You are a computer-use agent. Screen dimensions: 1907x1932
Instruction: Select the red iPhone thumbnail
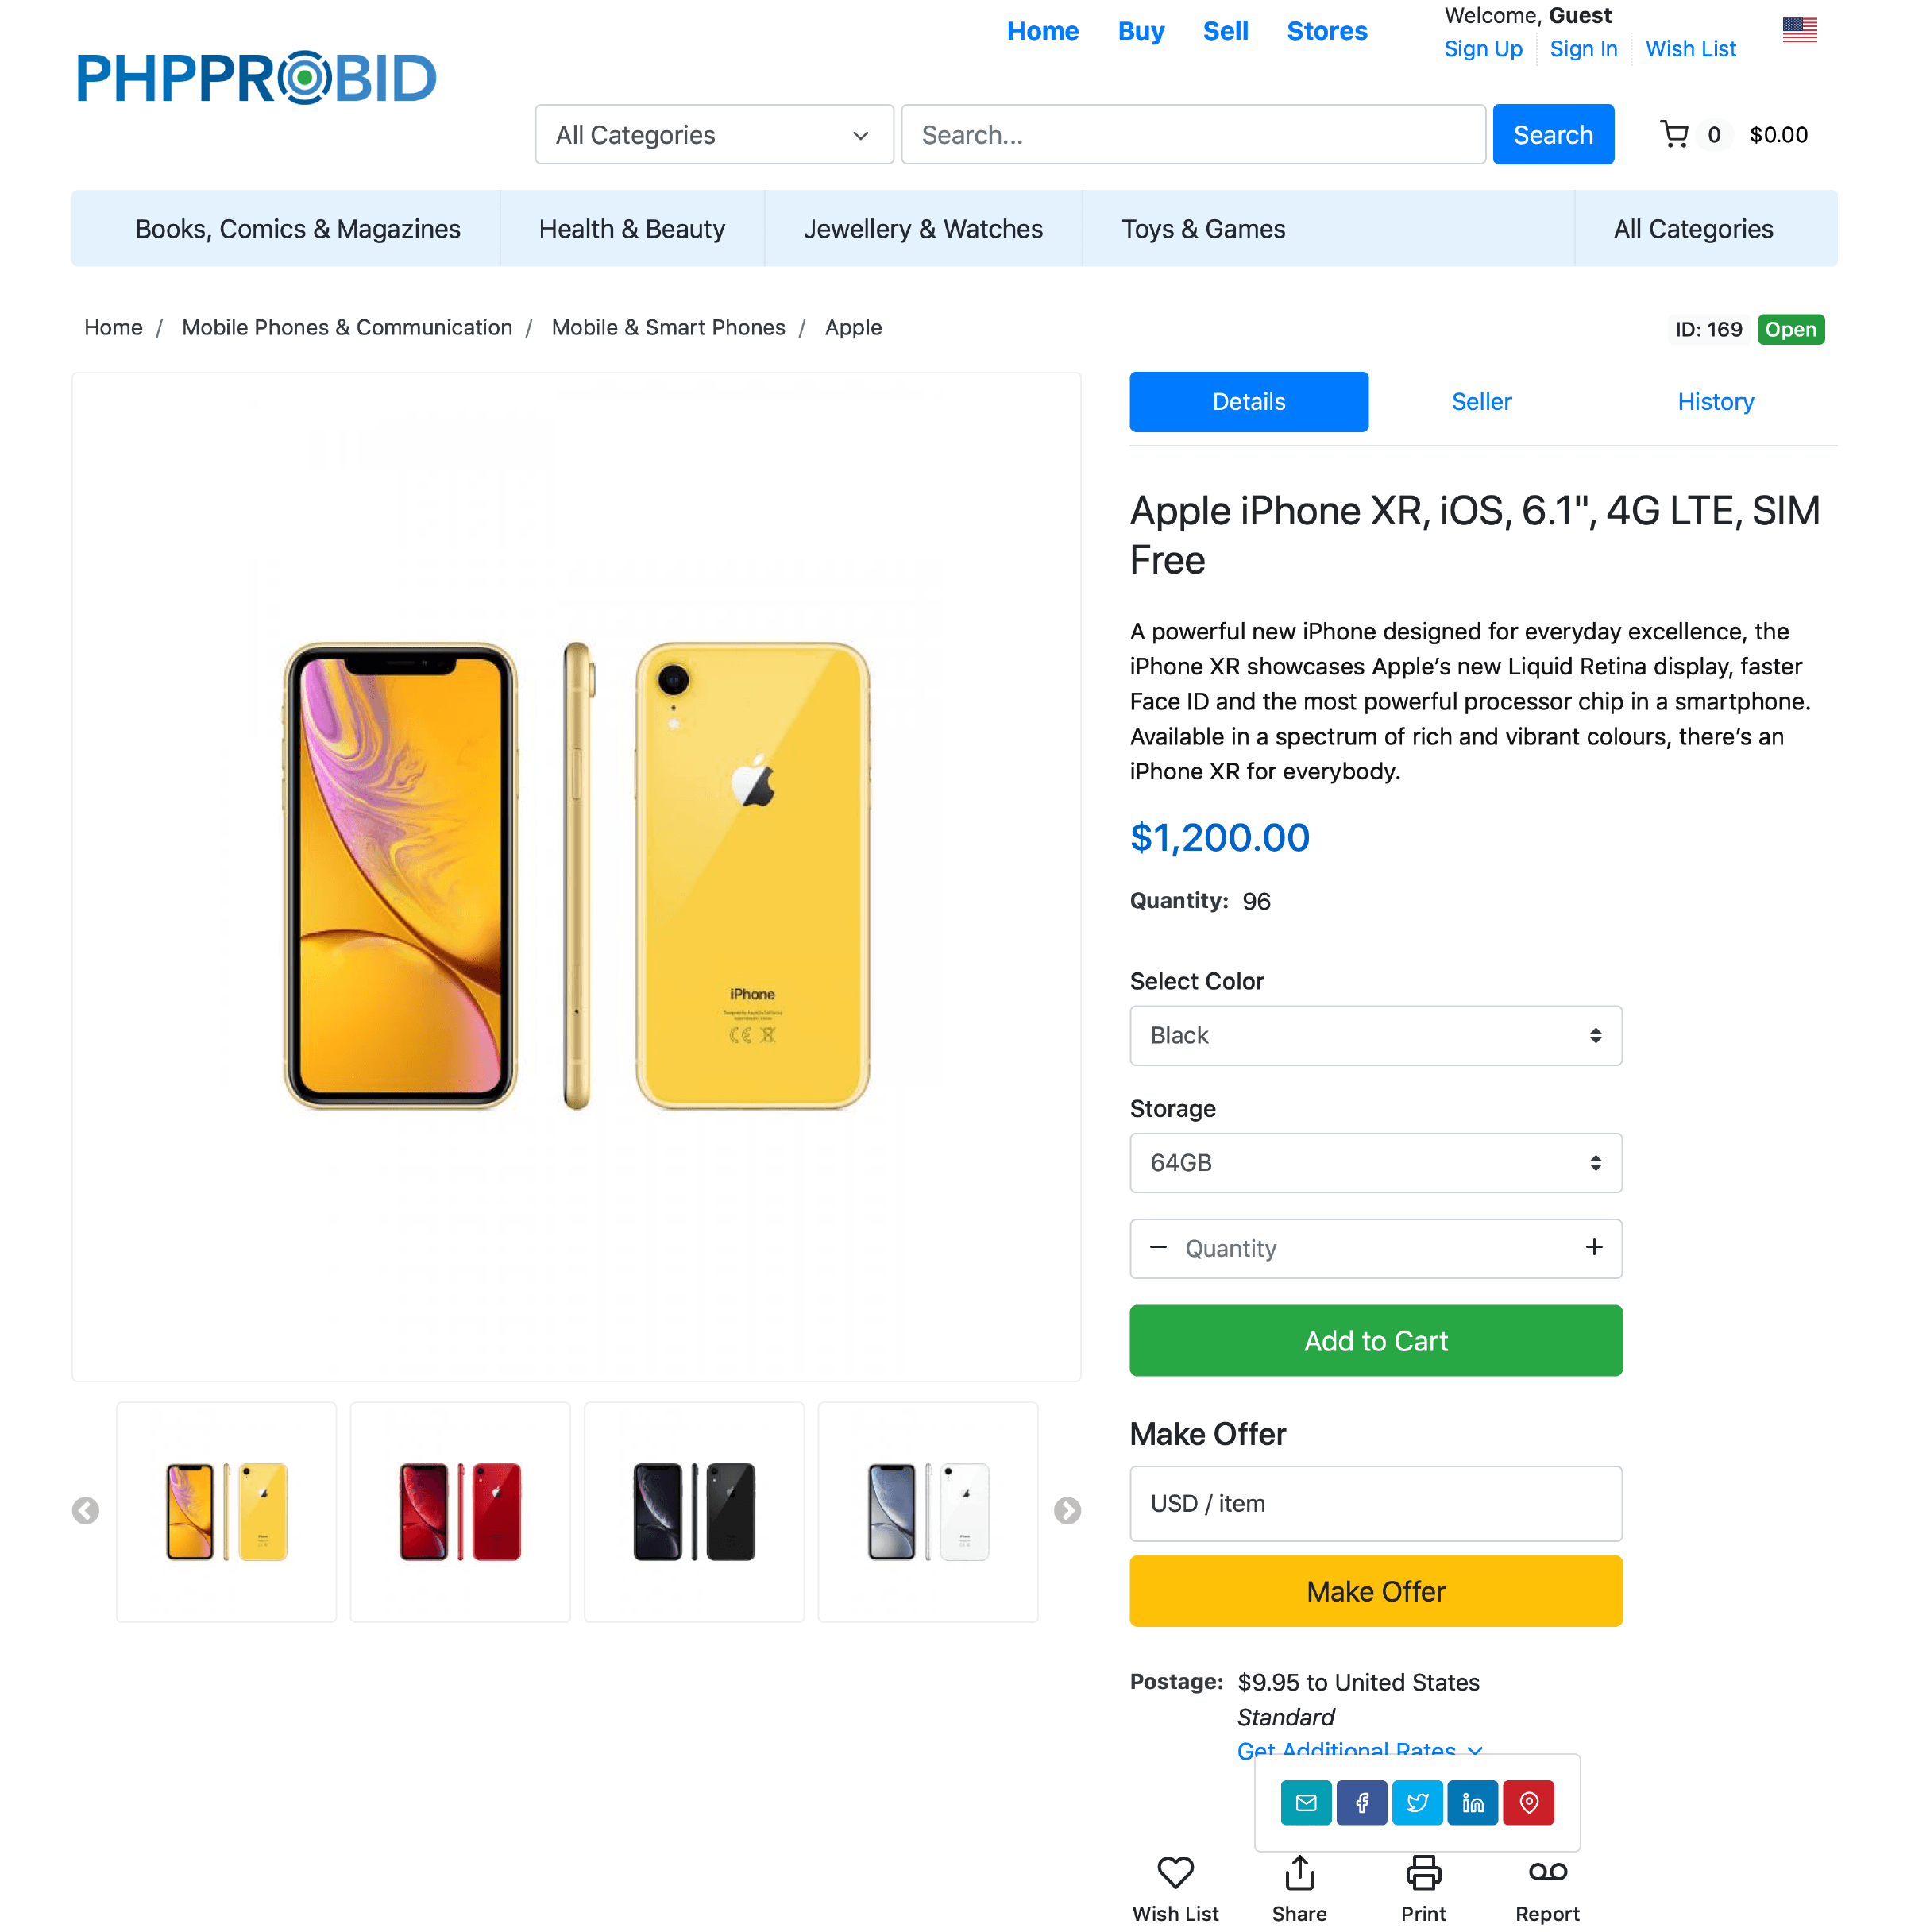coord(460,1511)
